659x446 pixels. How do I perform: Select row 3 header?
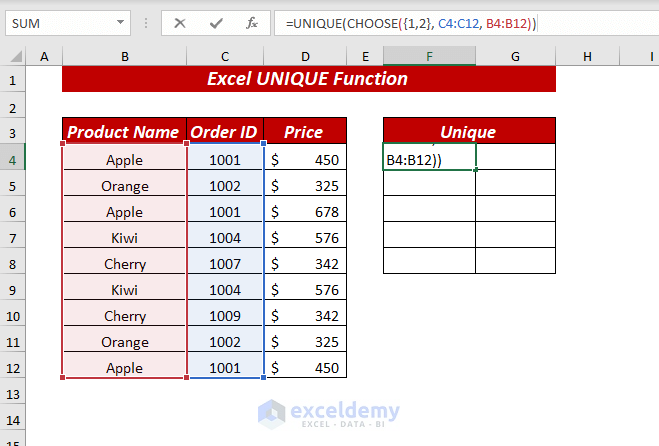13,133
